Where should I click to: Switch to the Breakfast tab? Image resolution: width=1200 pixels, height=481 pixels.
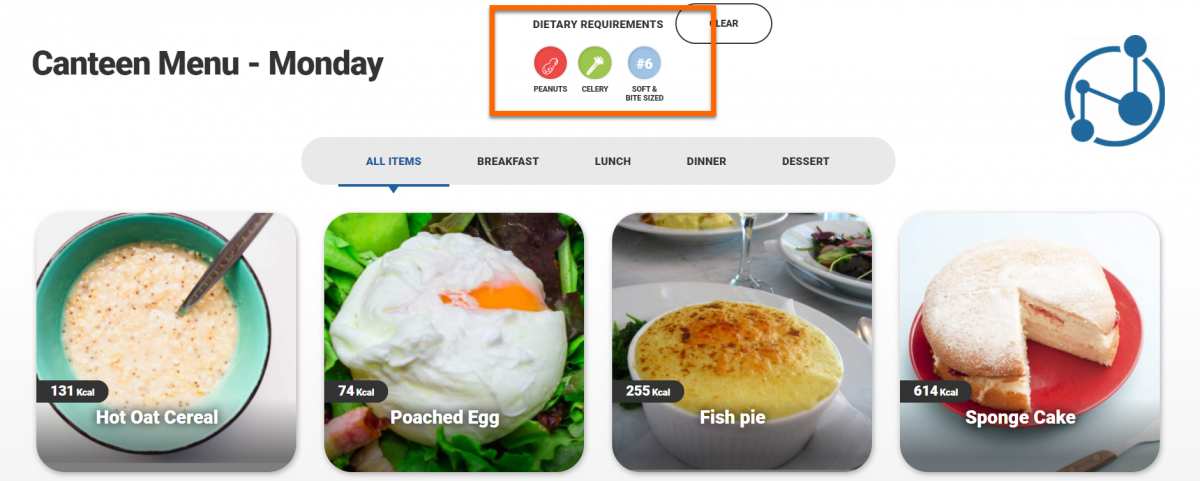coord(508,161)
